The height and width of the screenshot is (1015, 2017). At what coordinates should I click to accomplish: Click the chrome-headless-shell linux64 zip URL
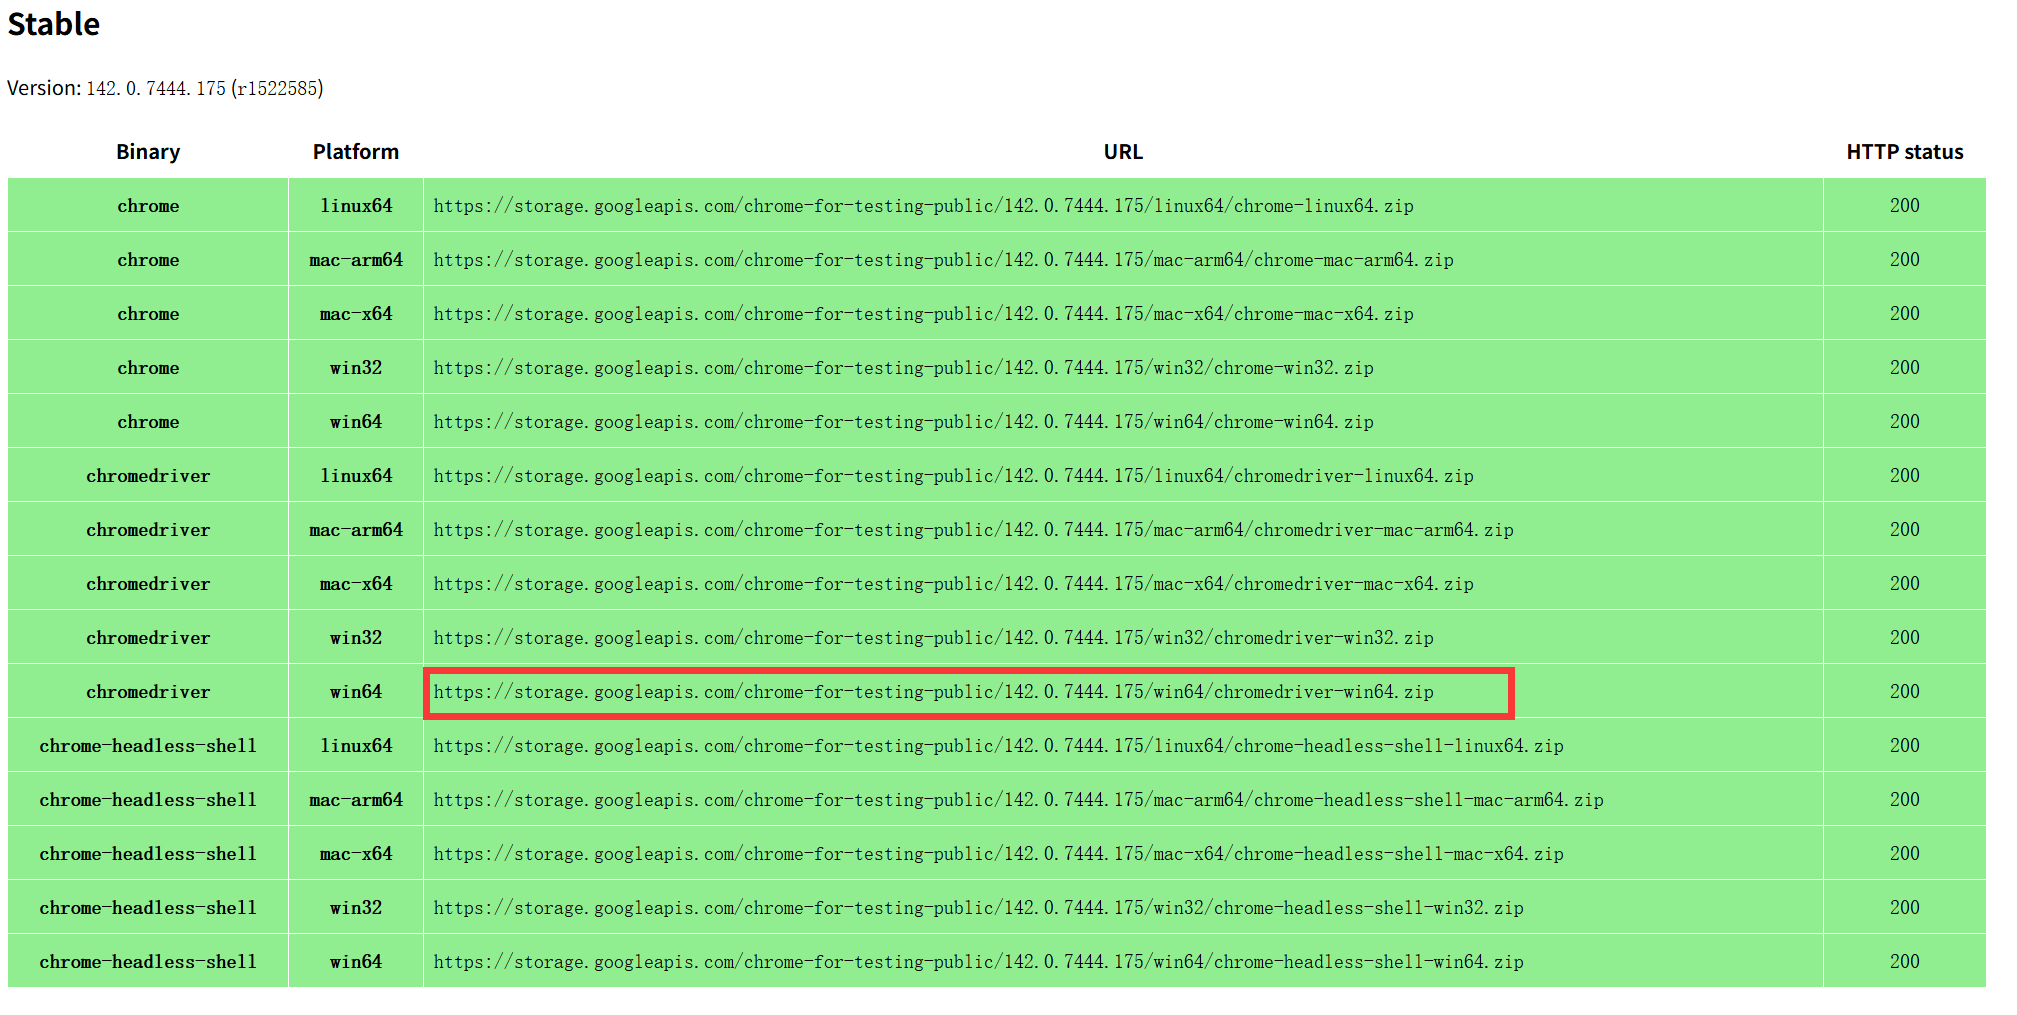click(998, 746)
